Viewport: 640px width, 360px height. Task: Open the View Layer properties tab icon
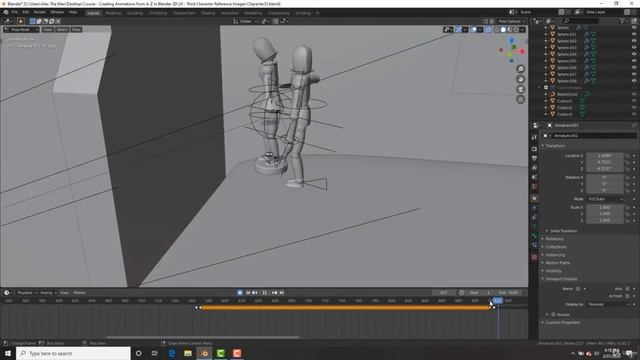pos(534,168)
